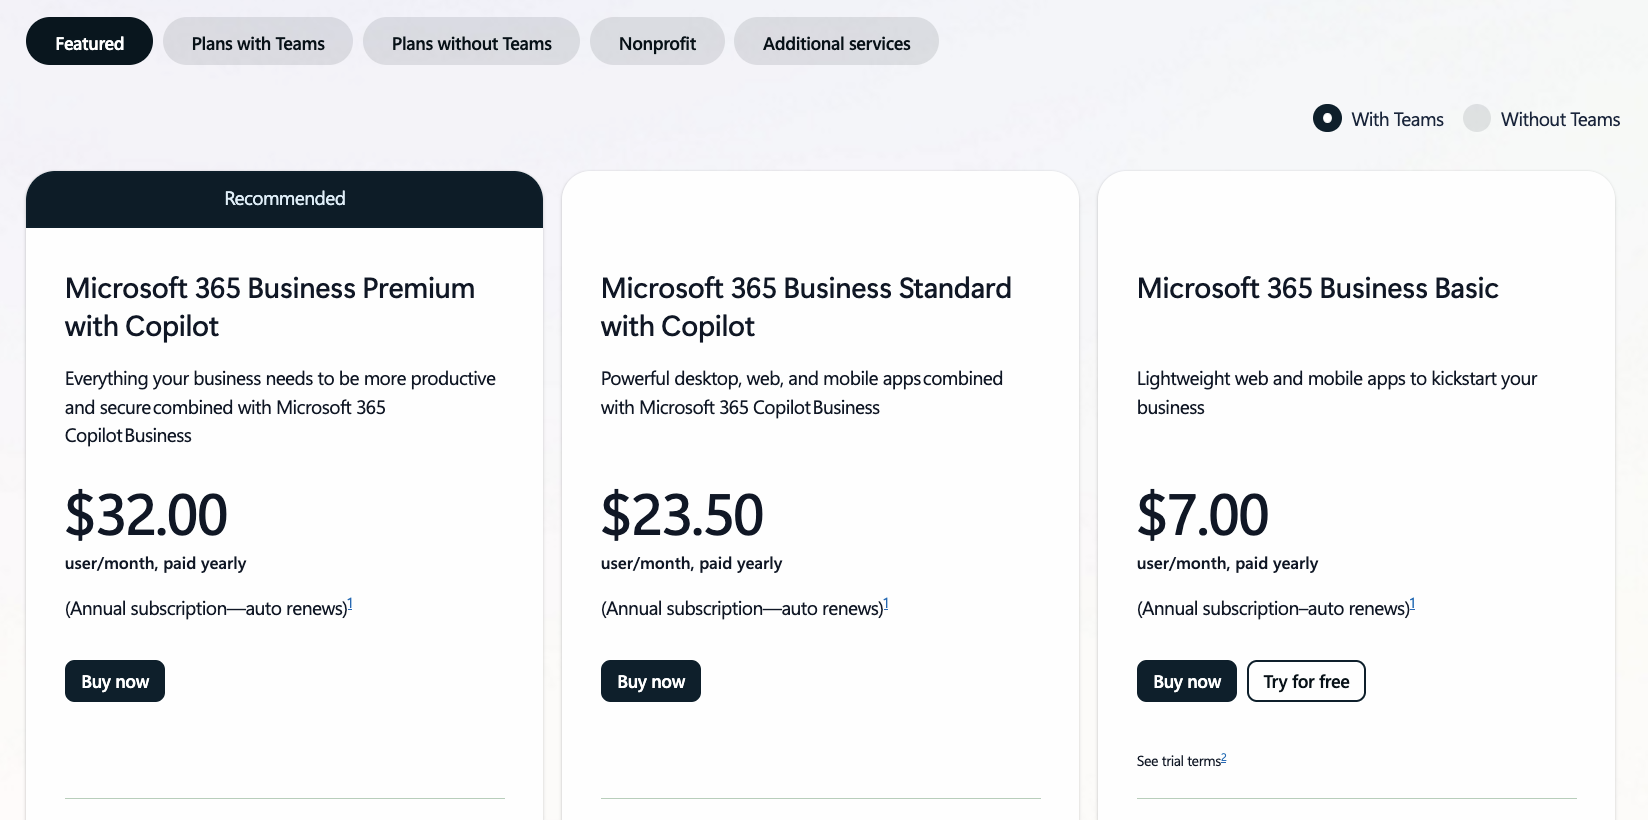Screen dimensions: 1648x820
Task: Click 'user/month, paid yearly' under $32.00
Action: coord(155,563)
